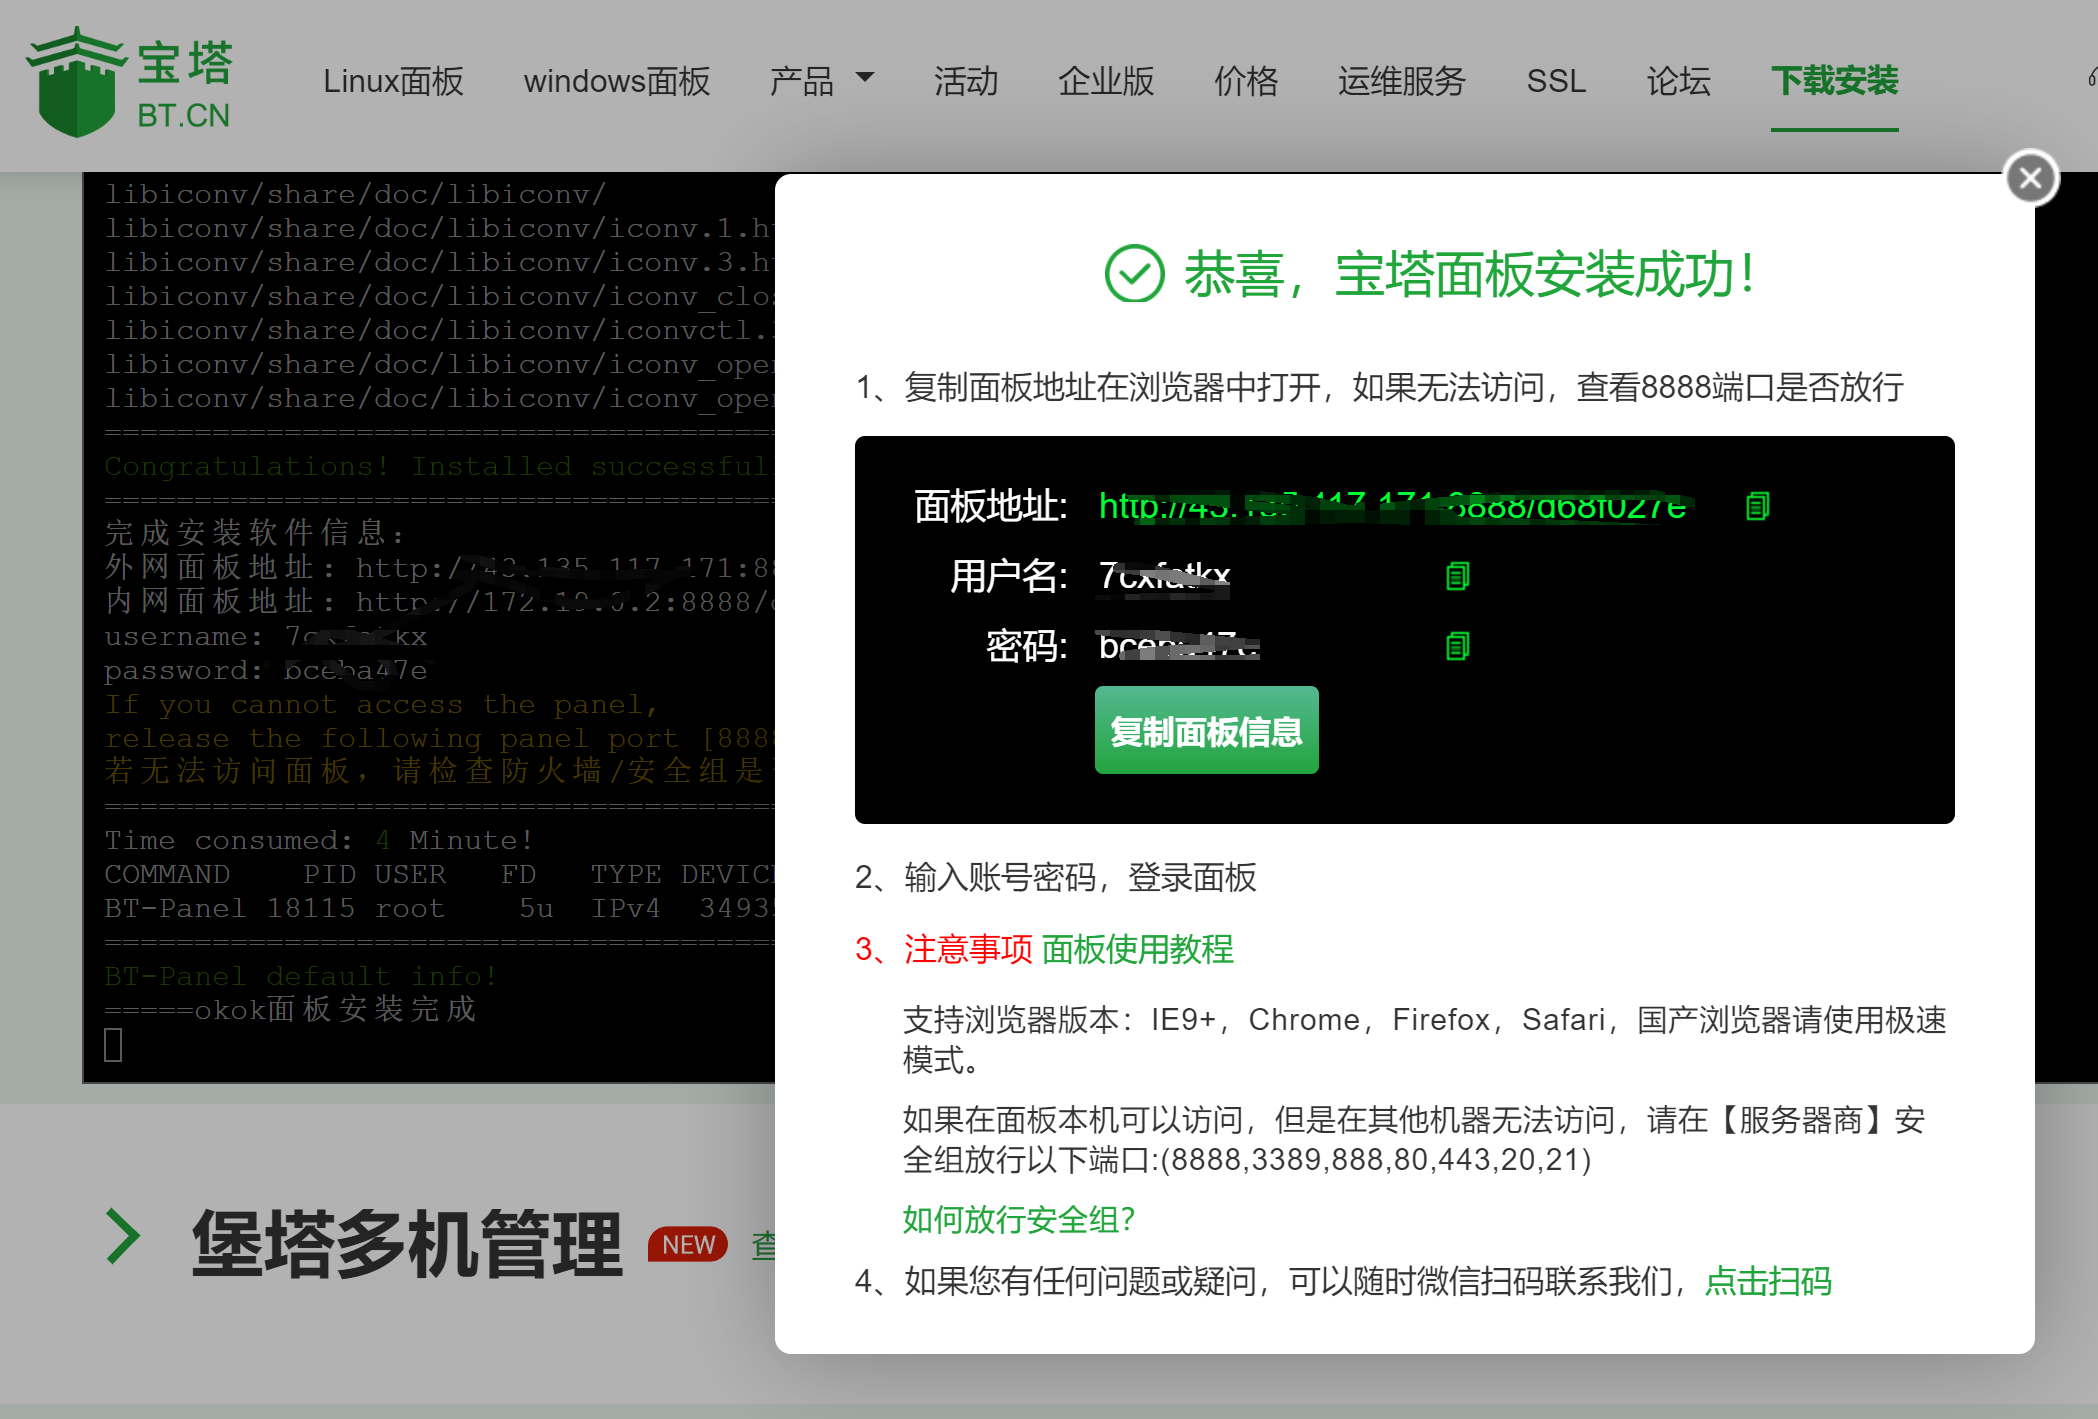Copy the username using its copy icon
This screenshot has width=2098, height=1419.
[1457, 576]
